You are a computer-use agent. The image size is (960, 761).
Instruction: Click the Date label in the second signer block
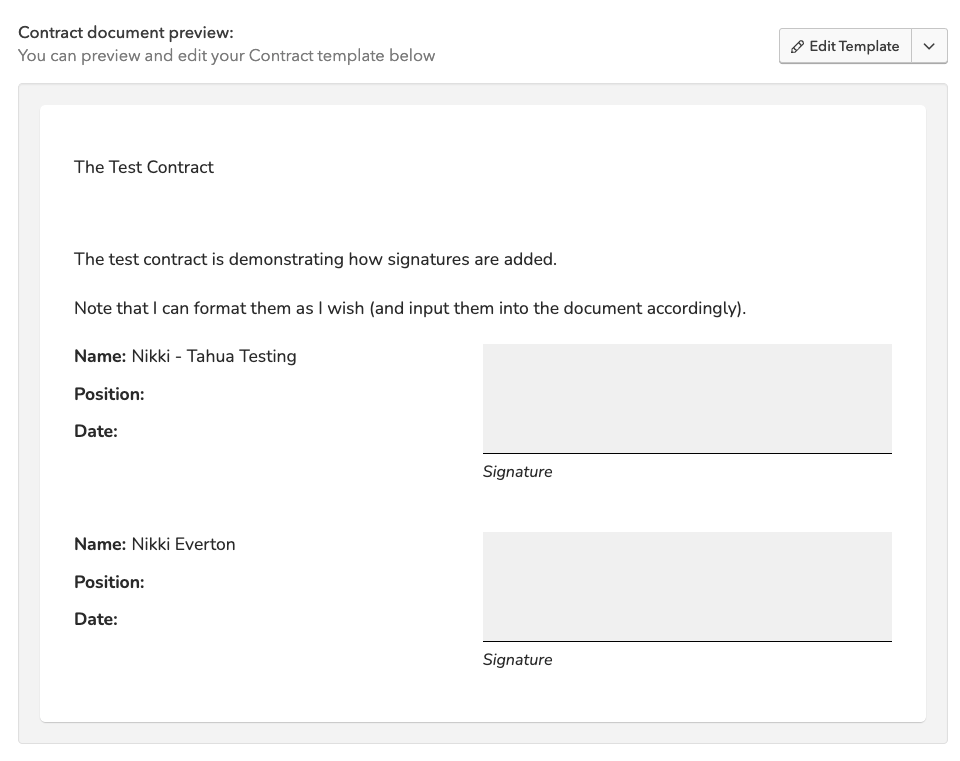[x=96, y=619]
